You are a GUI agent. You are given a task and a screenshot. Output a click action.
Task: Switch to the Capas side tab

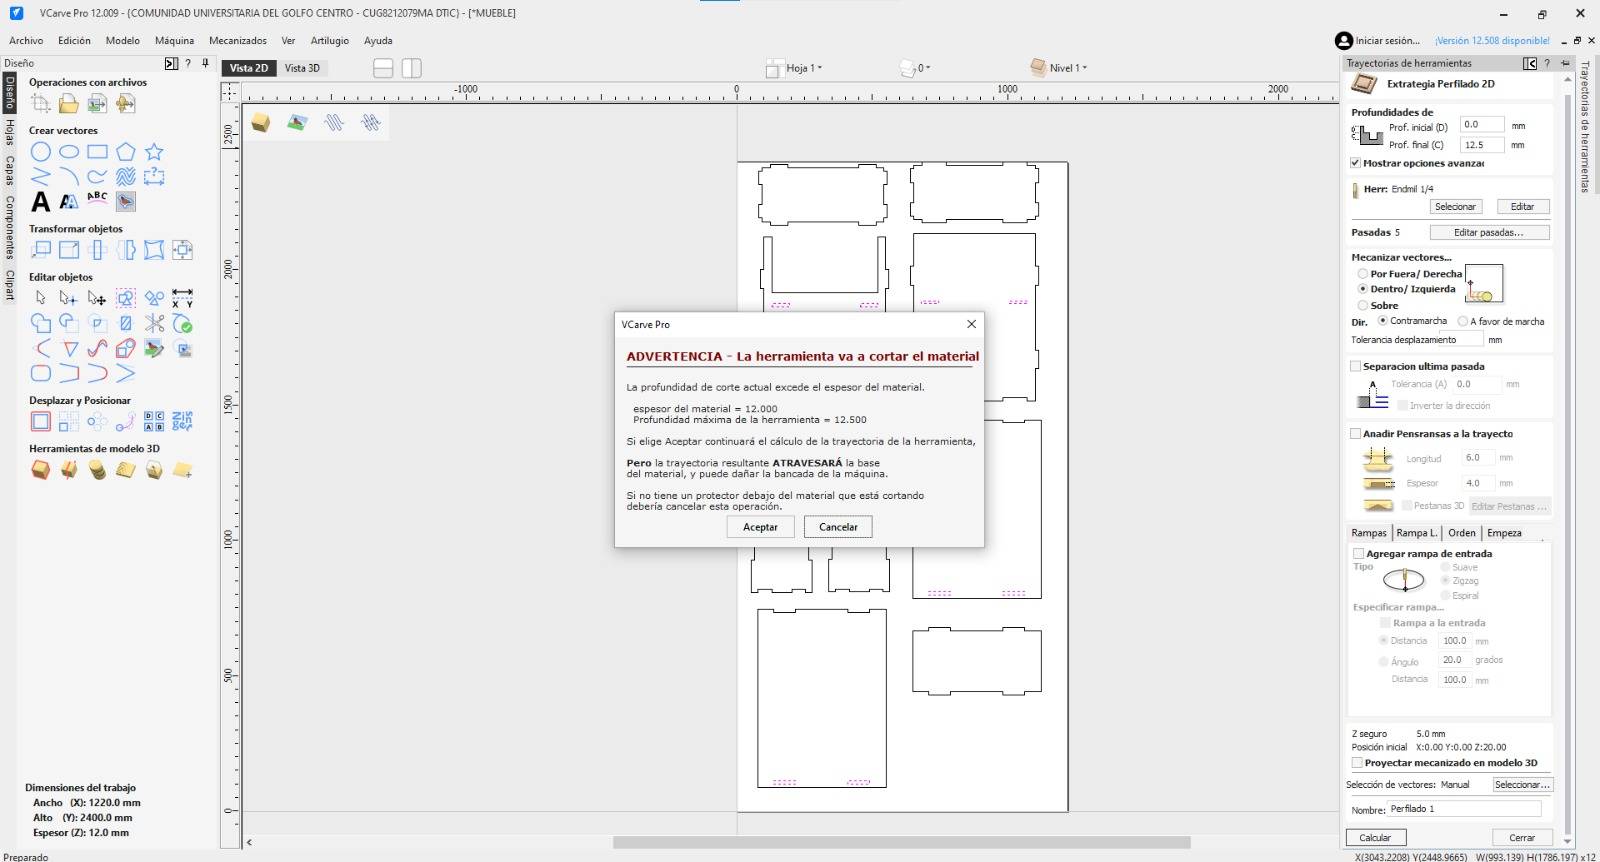pyautogui.click(x=10, y=170)
